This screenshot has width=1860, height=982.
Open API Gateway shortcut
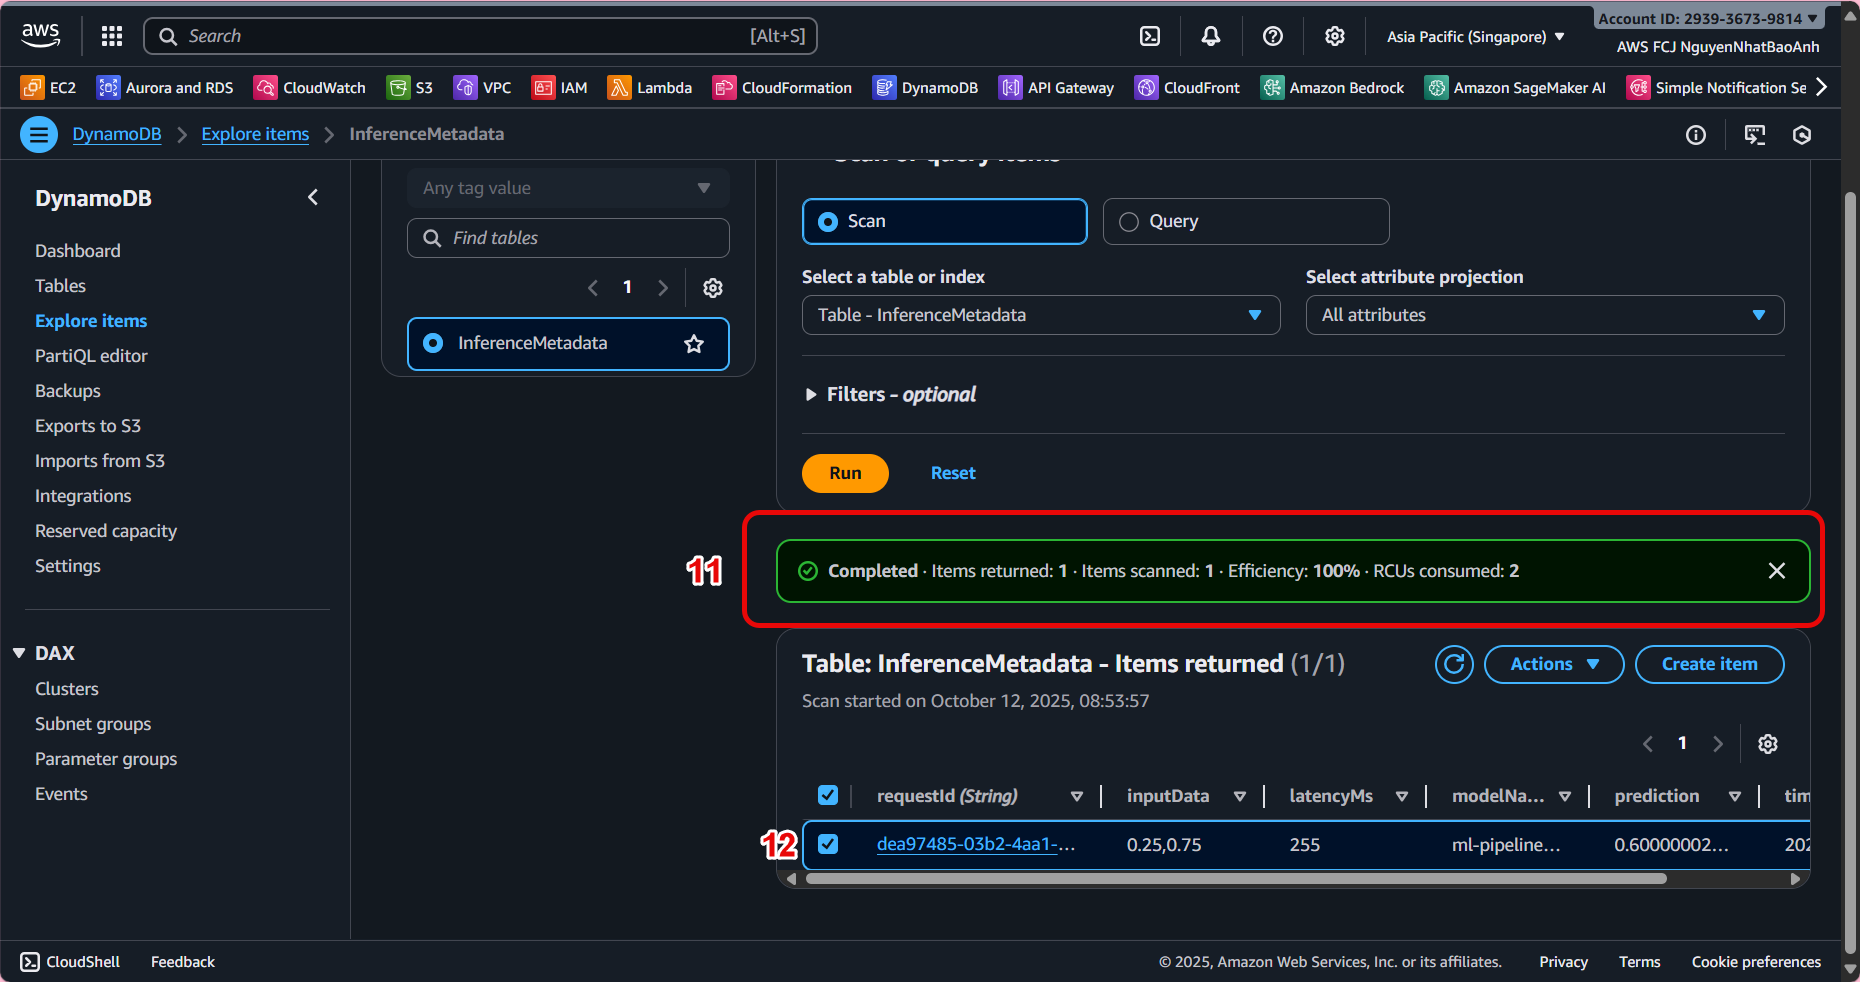coord(1056,88)
